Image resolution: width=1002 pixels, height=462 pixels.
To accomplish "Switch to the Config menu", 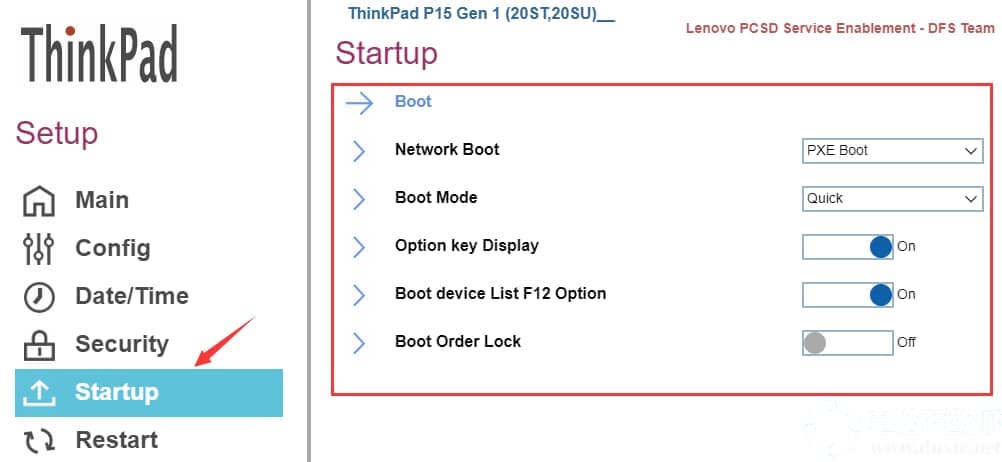I will point(112,248).
